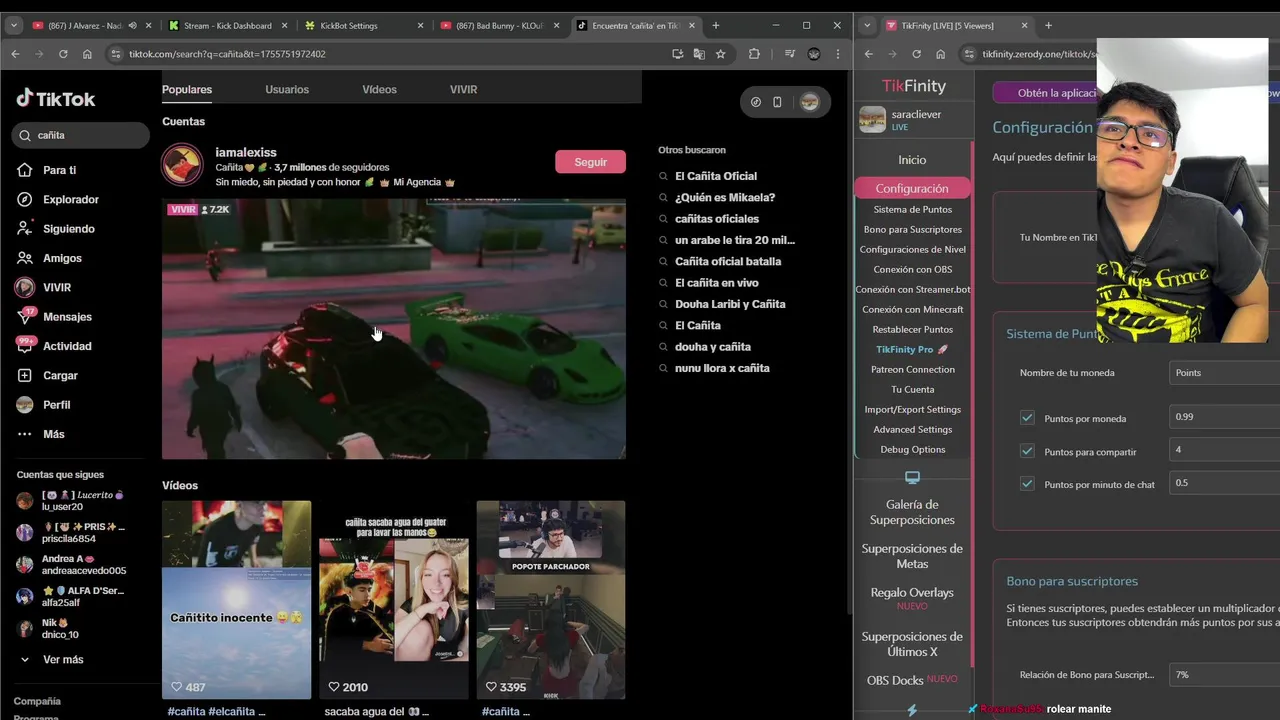The image size is (1280, 720).
Task: Switch to Usuarios search tab
Action: [x=287, y=89]
